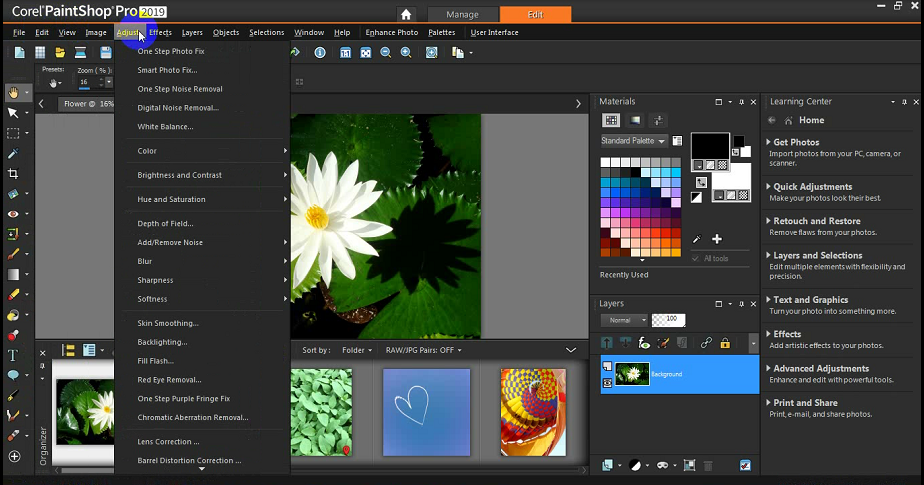Viewport: 924px width, 485px height.
Task: Select the Crop tool
Action: point(13,173)
